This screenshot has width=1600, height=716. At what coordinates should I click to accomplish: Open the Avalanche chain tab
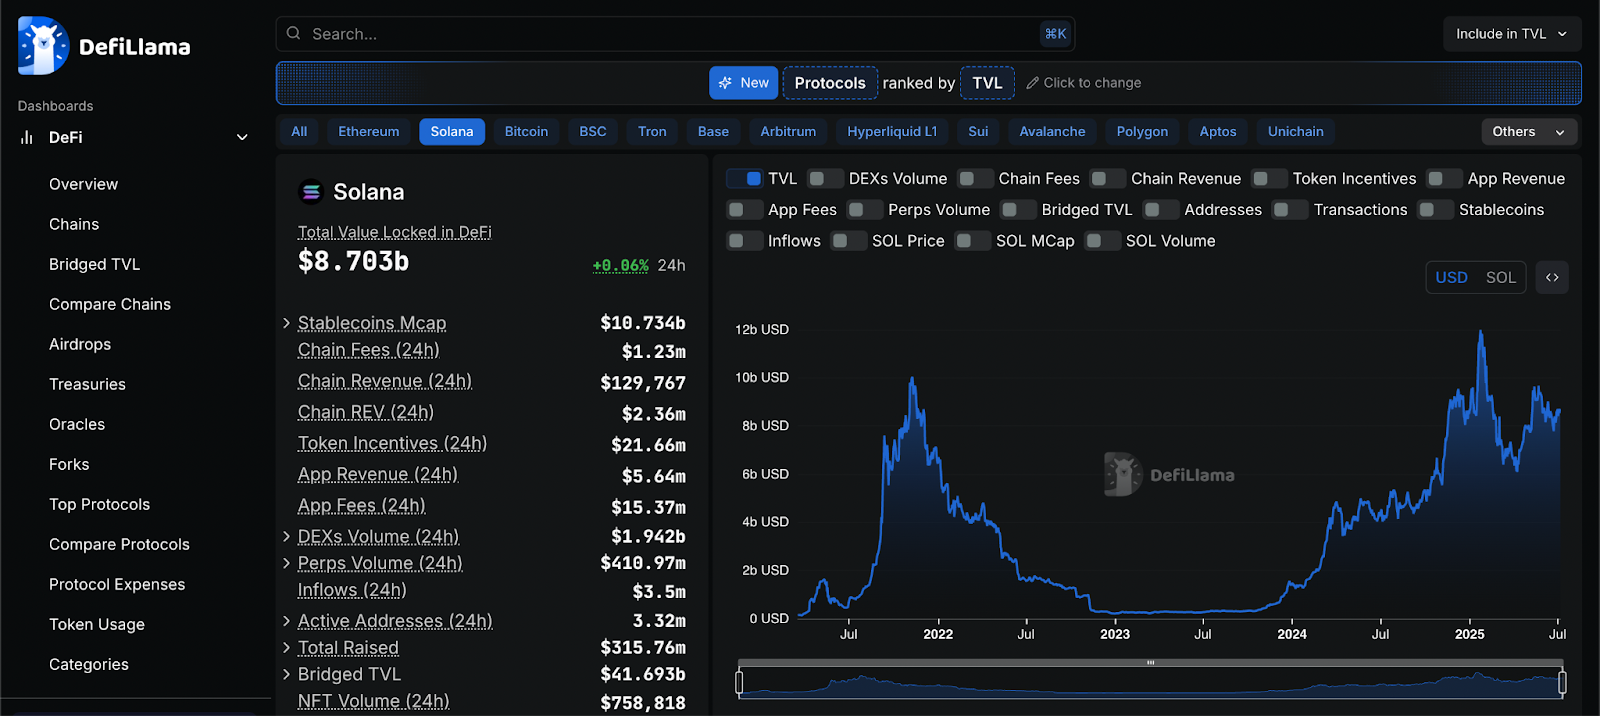tap(1052, 132)
